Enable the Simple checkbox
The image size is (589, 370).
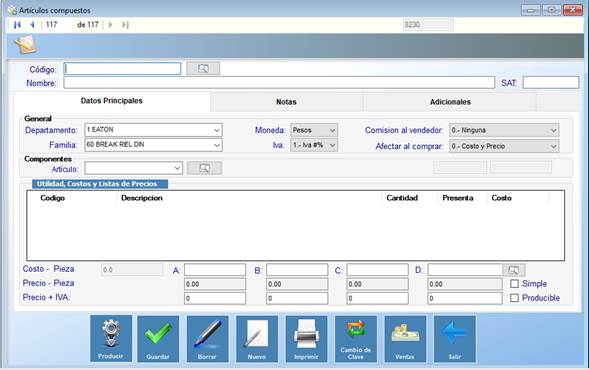point(515,284)
